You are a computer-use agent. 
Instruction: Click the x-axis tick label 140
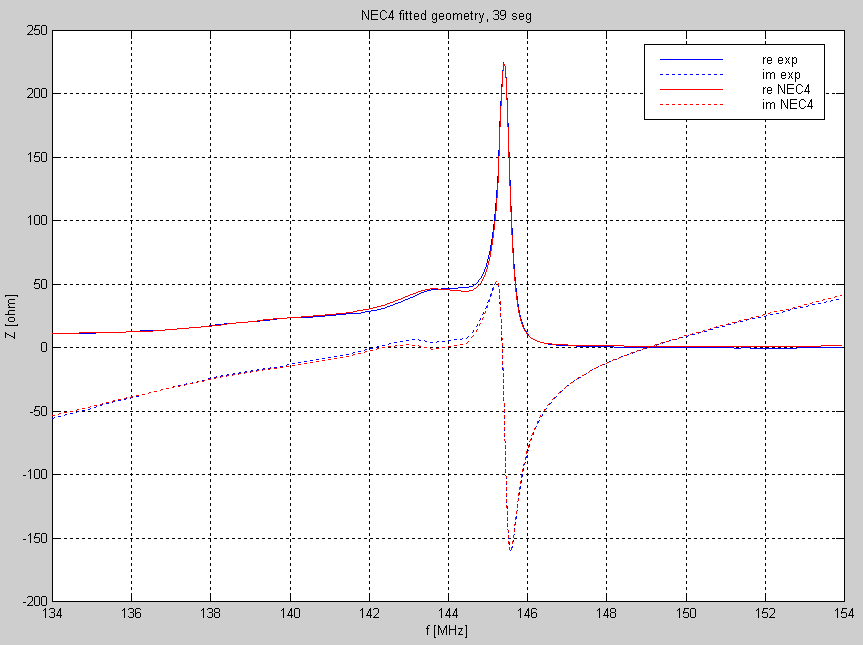point(290,613)
